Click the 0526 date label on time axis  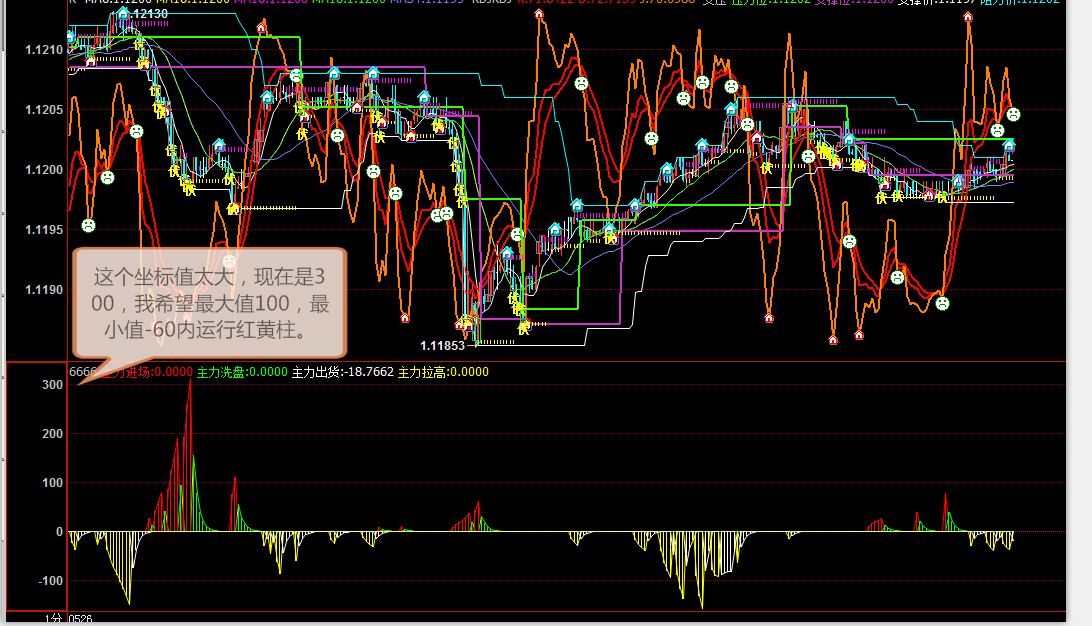tap(80, 619)
